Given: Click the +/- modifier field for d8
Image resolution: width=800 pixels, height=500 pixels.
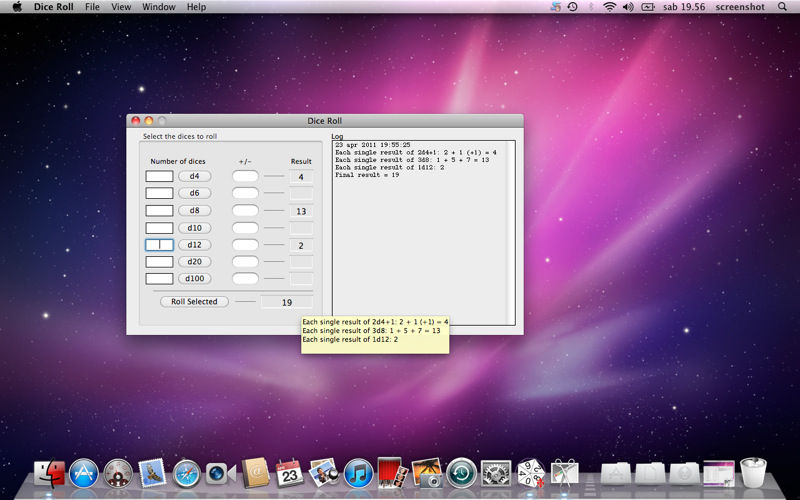Looking at the screenshot, I should [x=245, y=210].
